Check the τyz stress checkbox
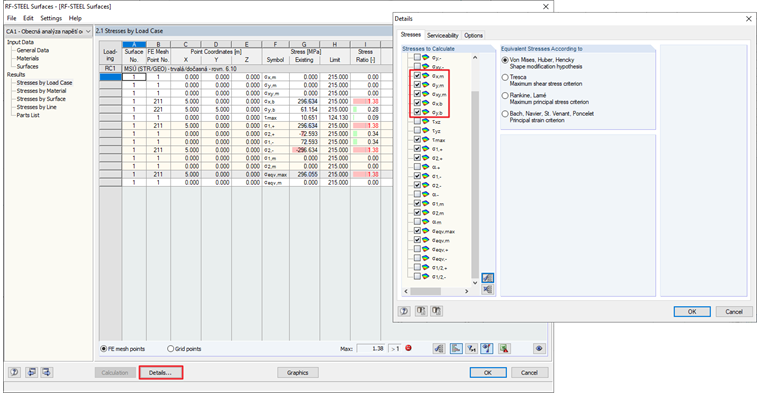Screen dimensions: 760x393 [417, 130]
